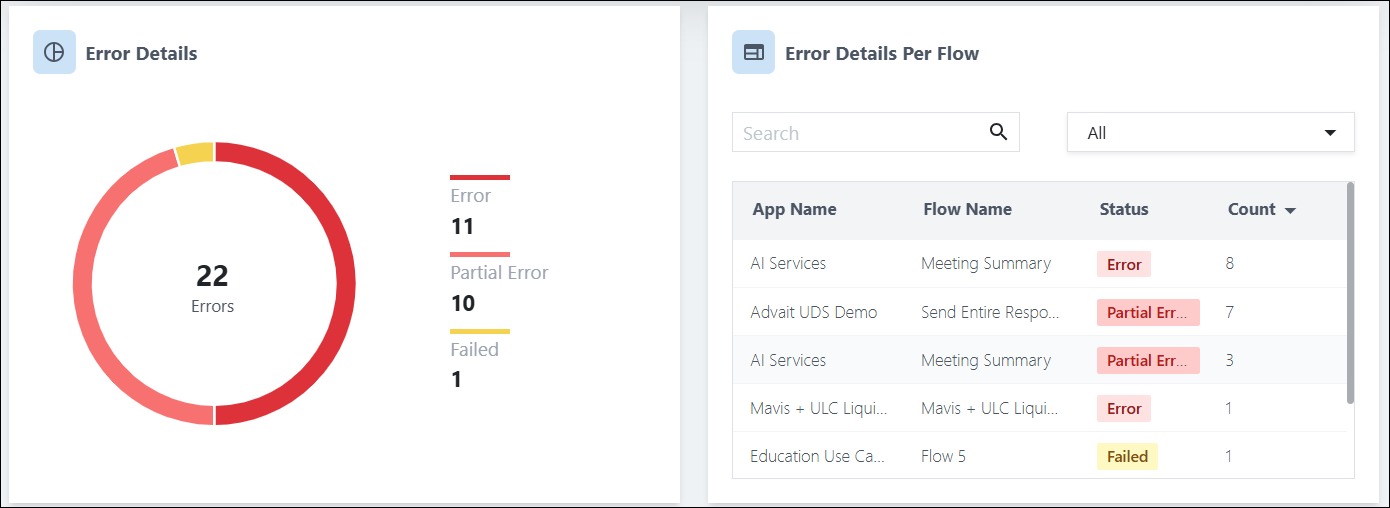Click the Error Details panel title

(141, 54)
